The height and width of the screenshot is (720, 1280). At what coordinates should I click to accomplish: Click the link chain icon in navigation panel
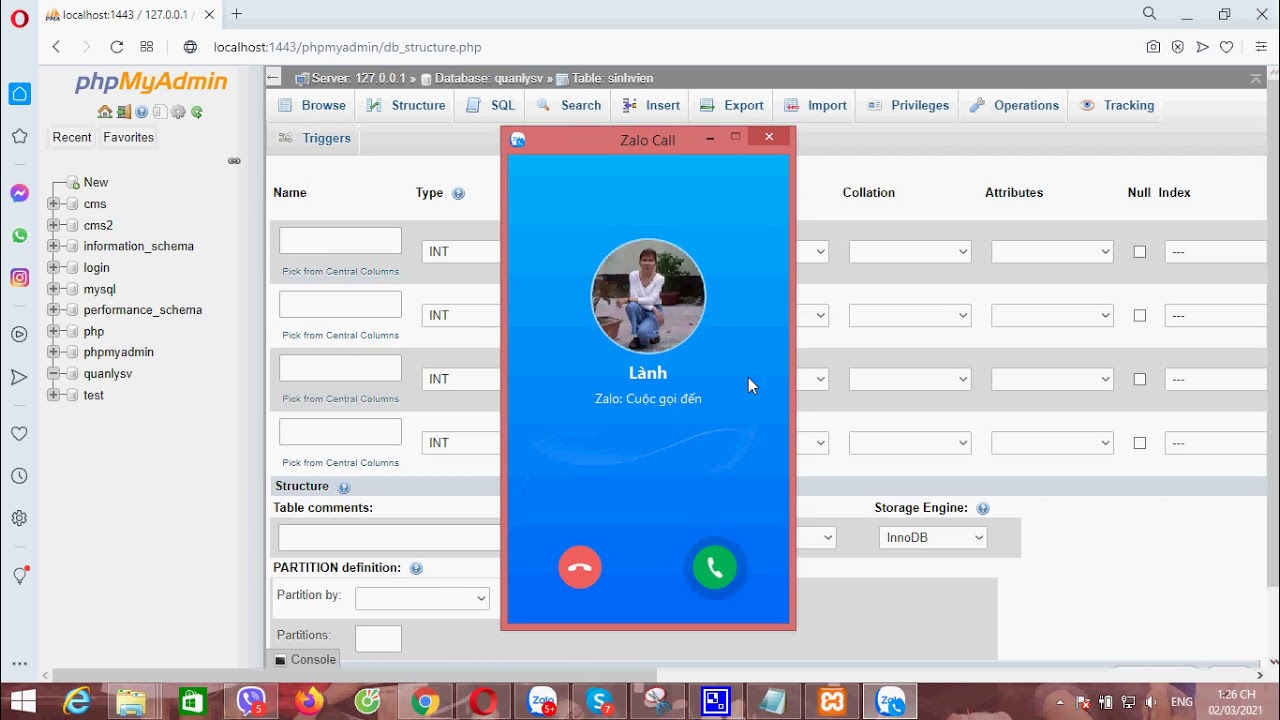point(234,161)
